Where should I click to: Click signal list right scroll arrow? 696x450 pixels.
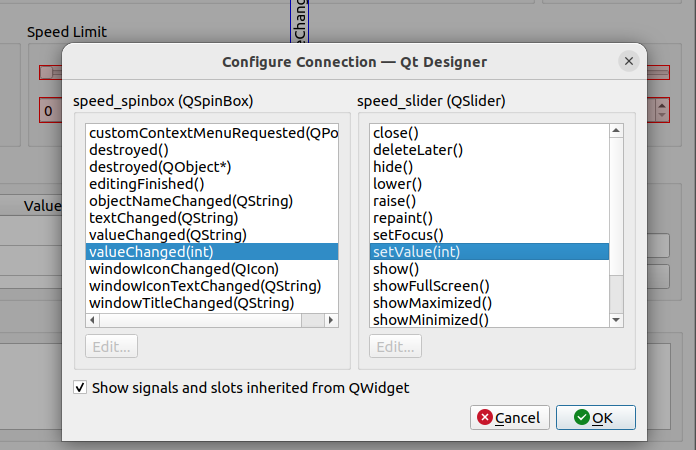(331, 320)
